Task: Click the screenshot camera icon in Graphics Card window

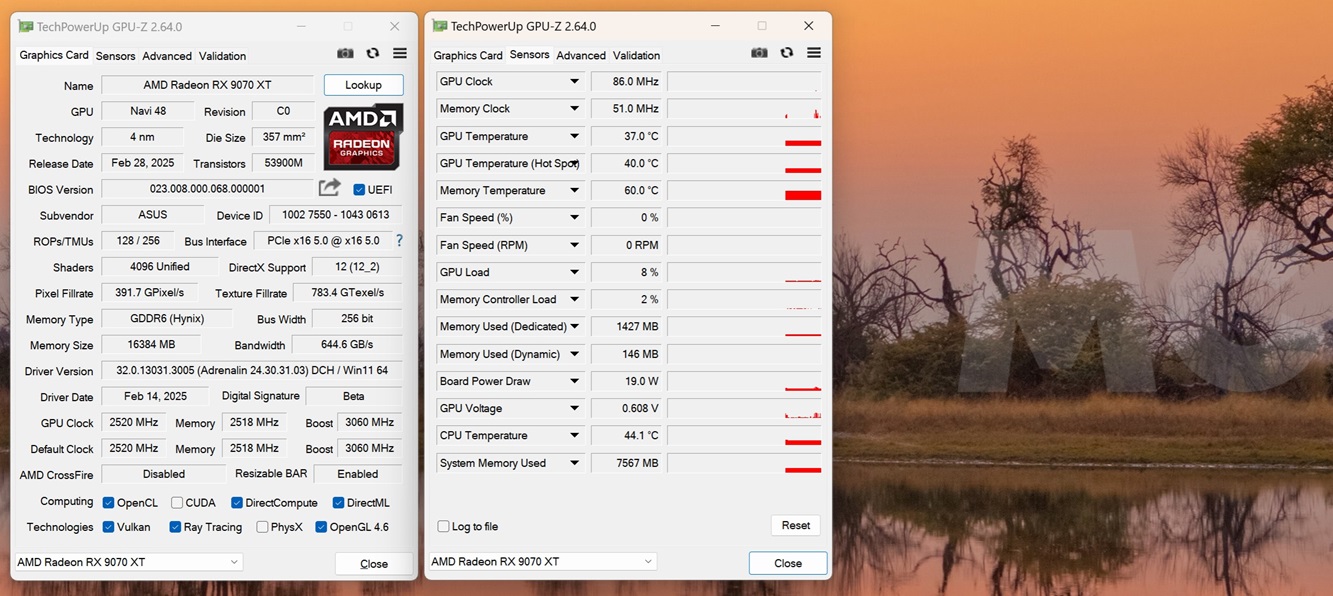Action: (345, 54)
